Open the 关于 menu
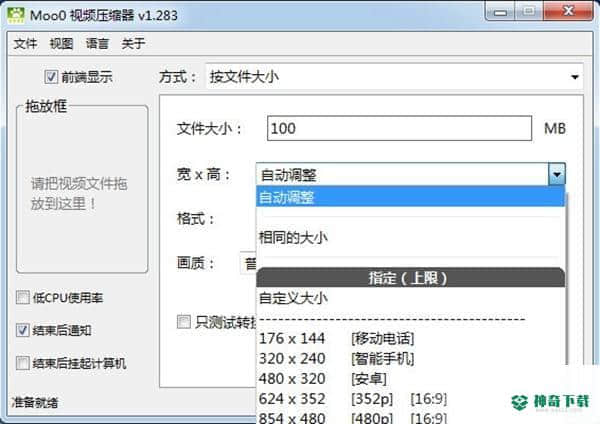600x424 pixels. (133, 43)
